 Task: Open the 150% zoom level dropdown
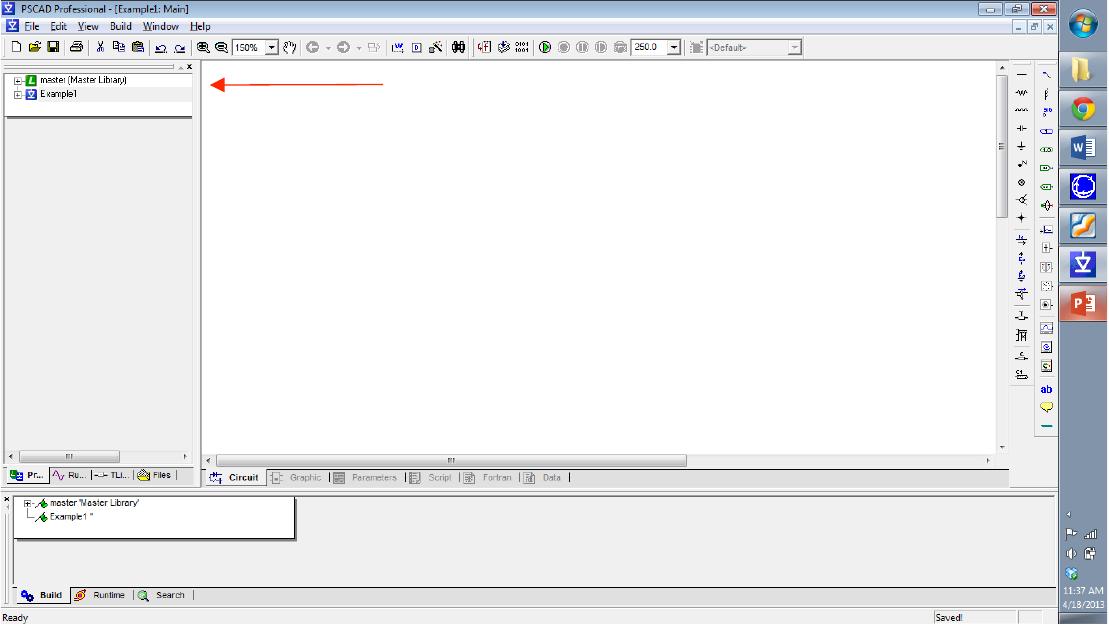point(270,47)
